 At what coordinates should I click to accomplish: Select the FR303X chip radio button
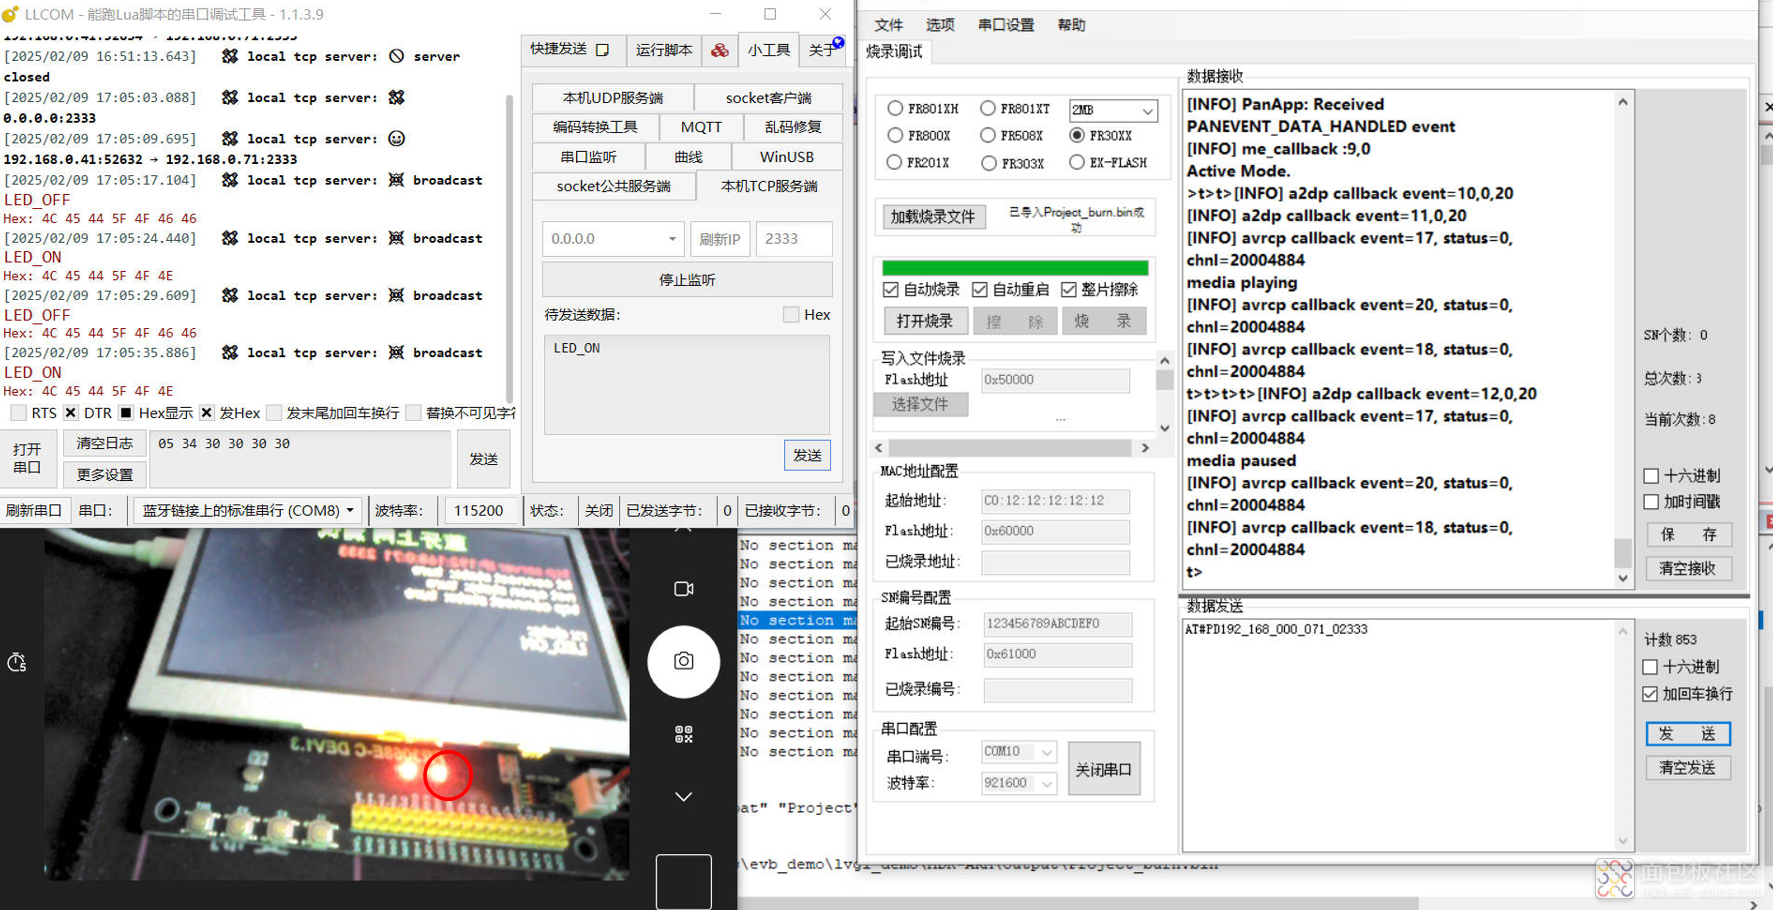pyautogui.click(x=988, y=162)
